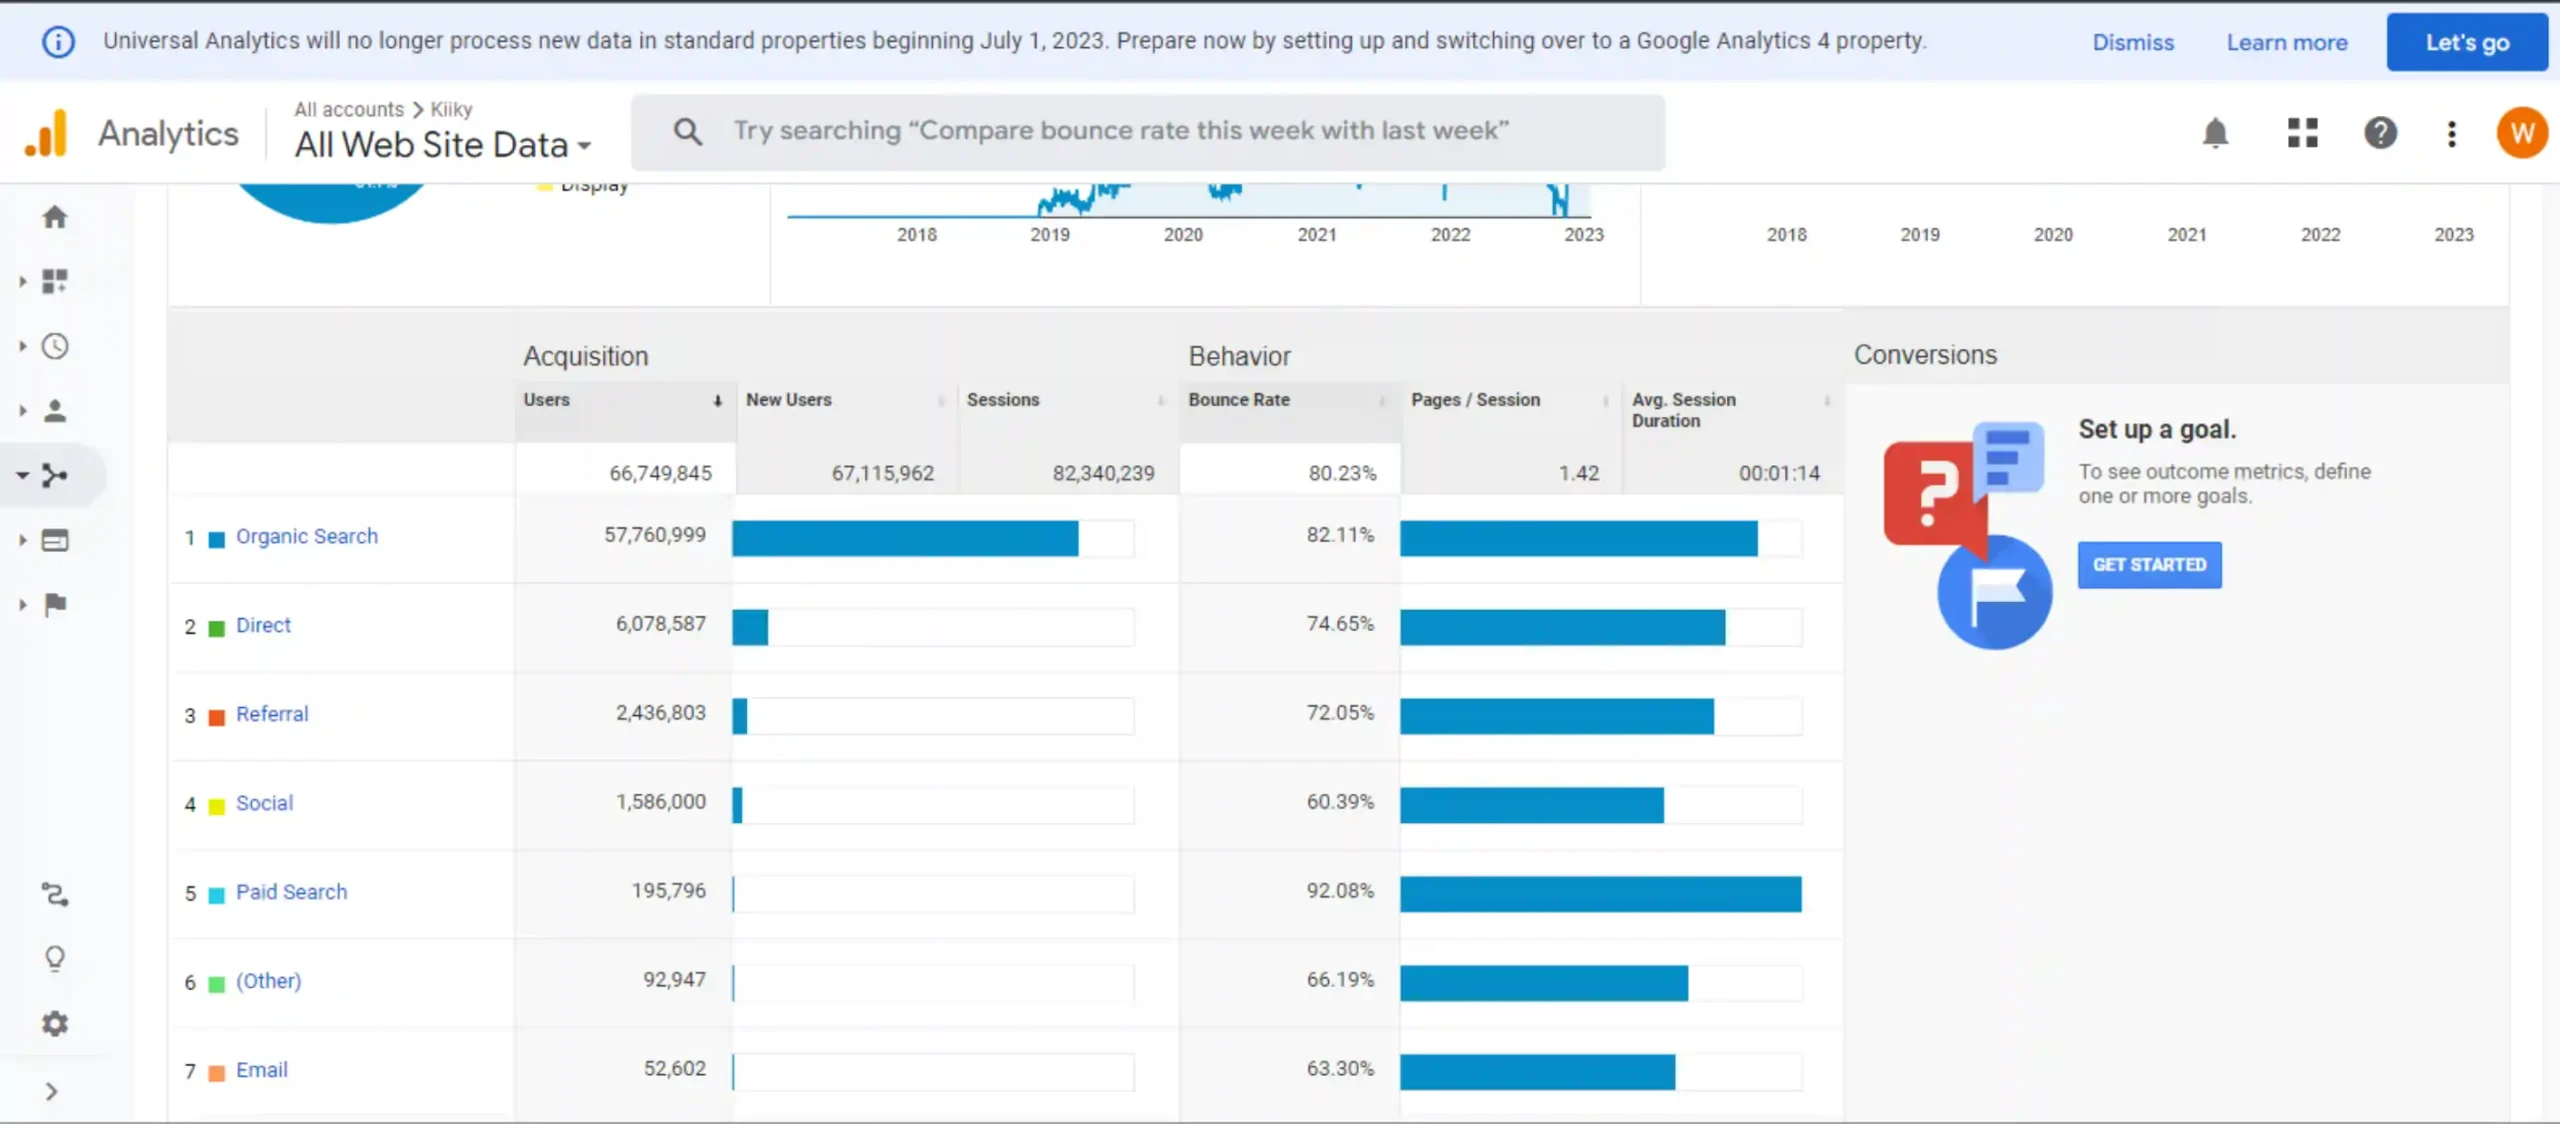Open Audience person icon in sidebar
The height and width of the screenshot is (1124, 2560).
pyautogui.click(x=55, y=410)
